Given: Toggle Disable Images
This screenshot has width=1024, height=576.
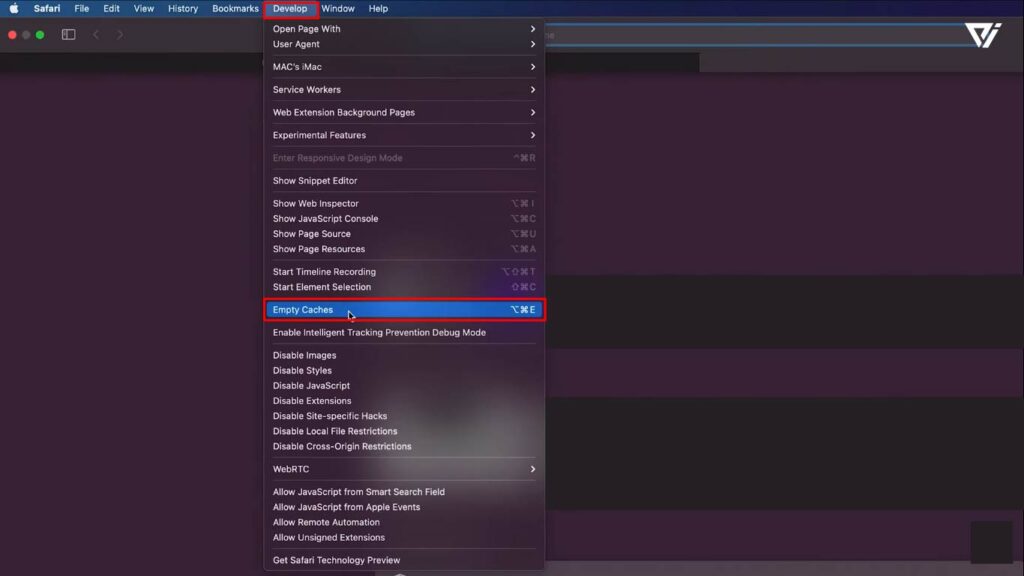Looking at the screenshot, I should pyautogui.click(x=404, y=355).
